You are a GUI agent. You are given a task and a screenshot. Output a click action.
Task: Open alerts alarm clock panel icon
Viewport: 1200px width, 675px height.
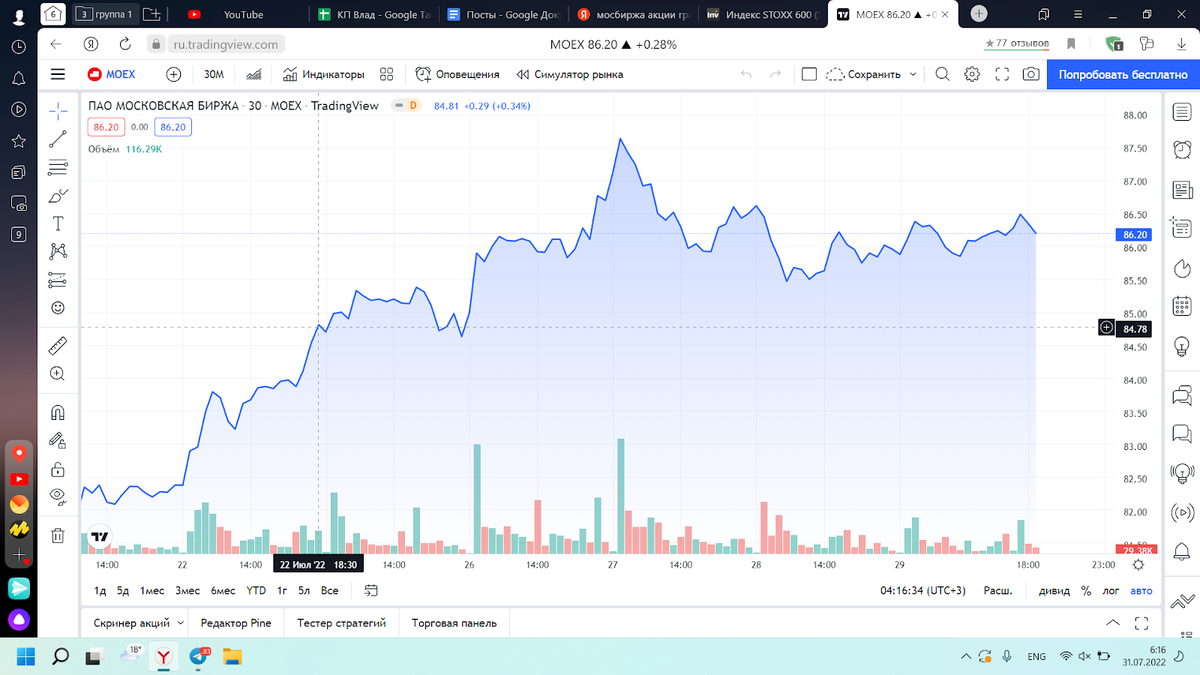point(1183,150)
